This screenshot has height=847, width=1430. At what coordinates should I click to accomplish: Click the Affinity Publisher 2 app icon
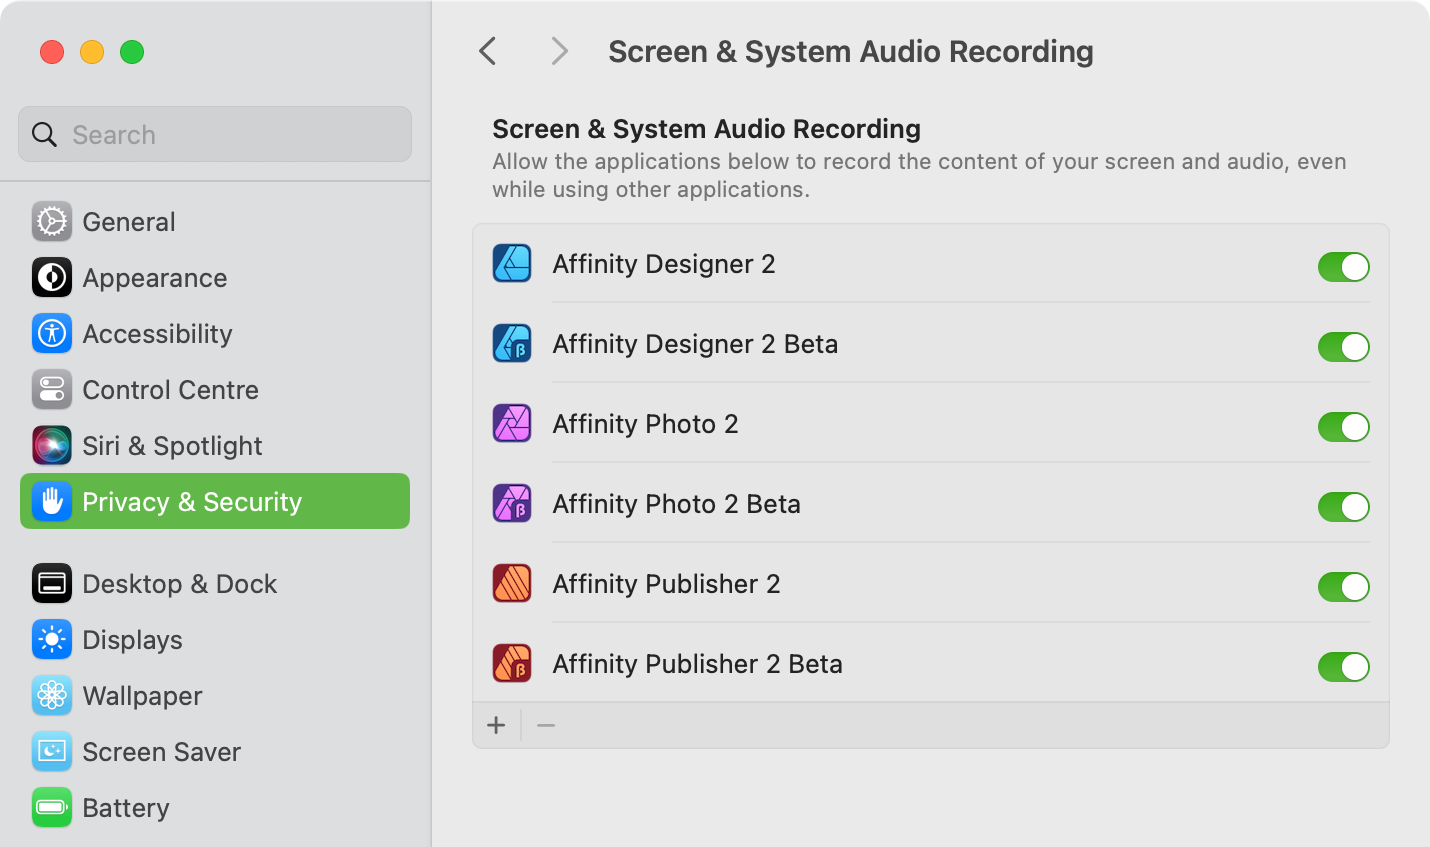tap(512, 584)
